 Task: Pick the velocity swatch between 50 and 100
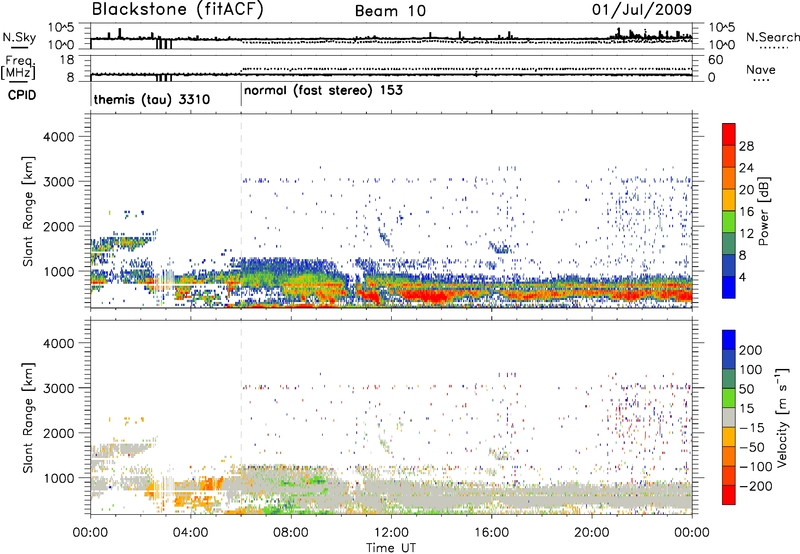(x=729, y=379)
